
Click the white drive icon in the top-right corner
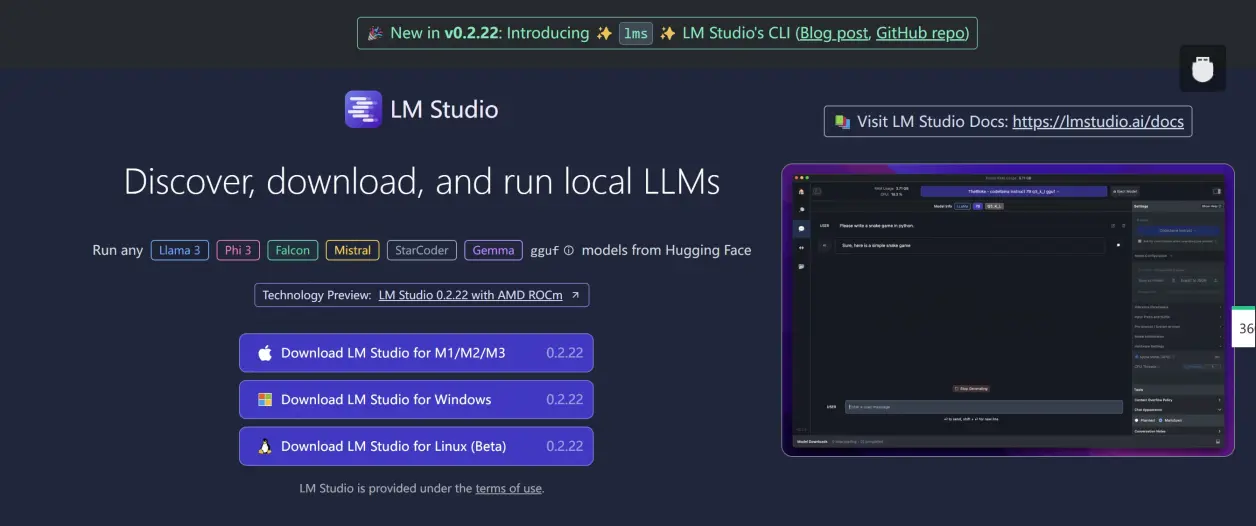point(1202,69)
